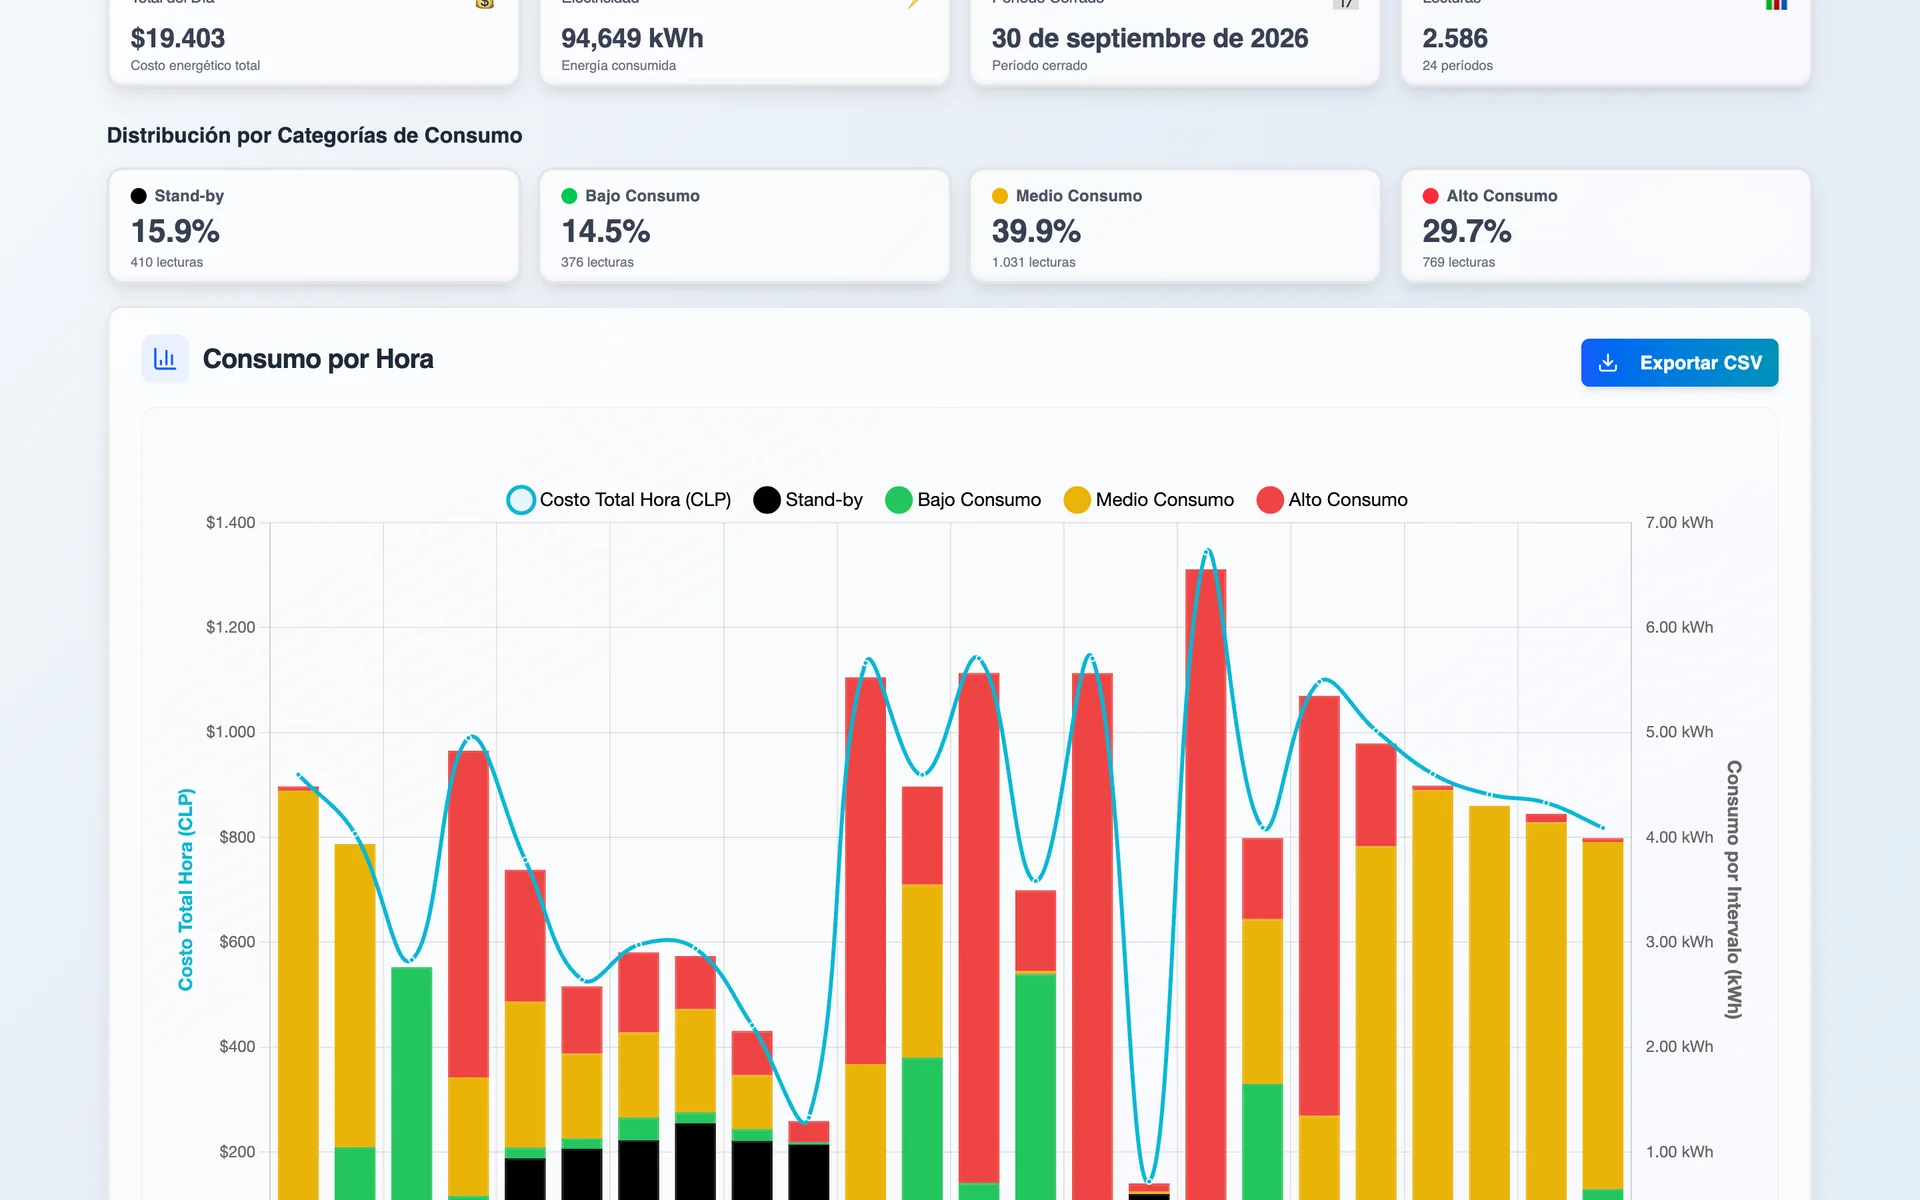Select the Medio Consumo 39.9% card
Screen dimensions: 1920x1200
1175,226
